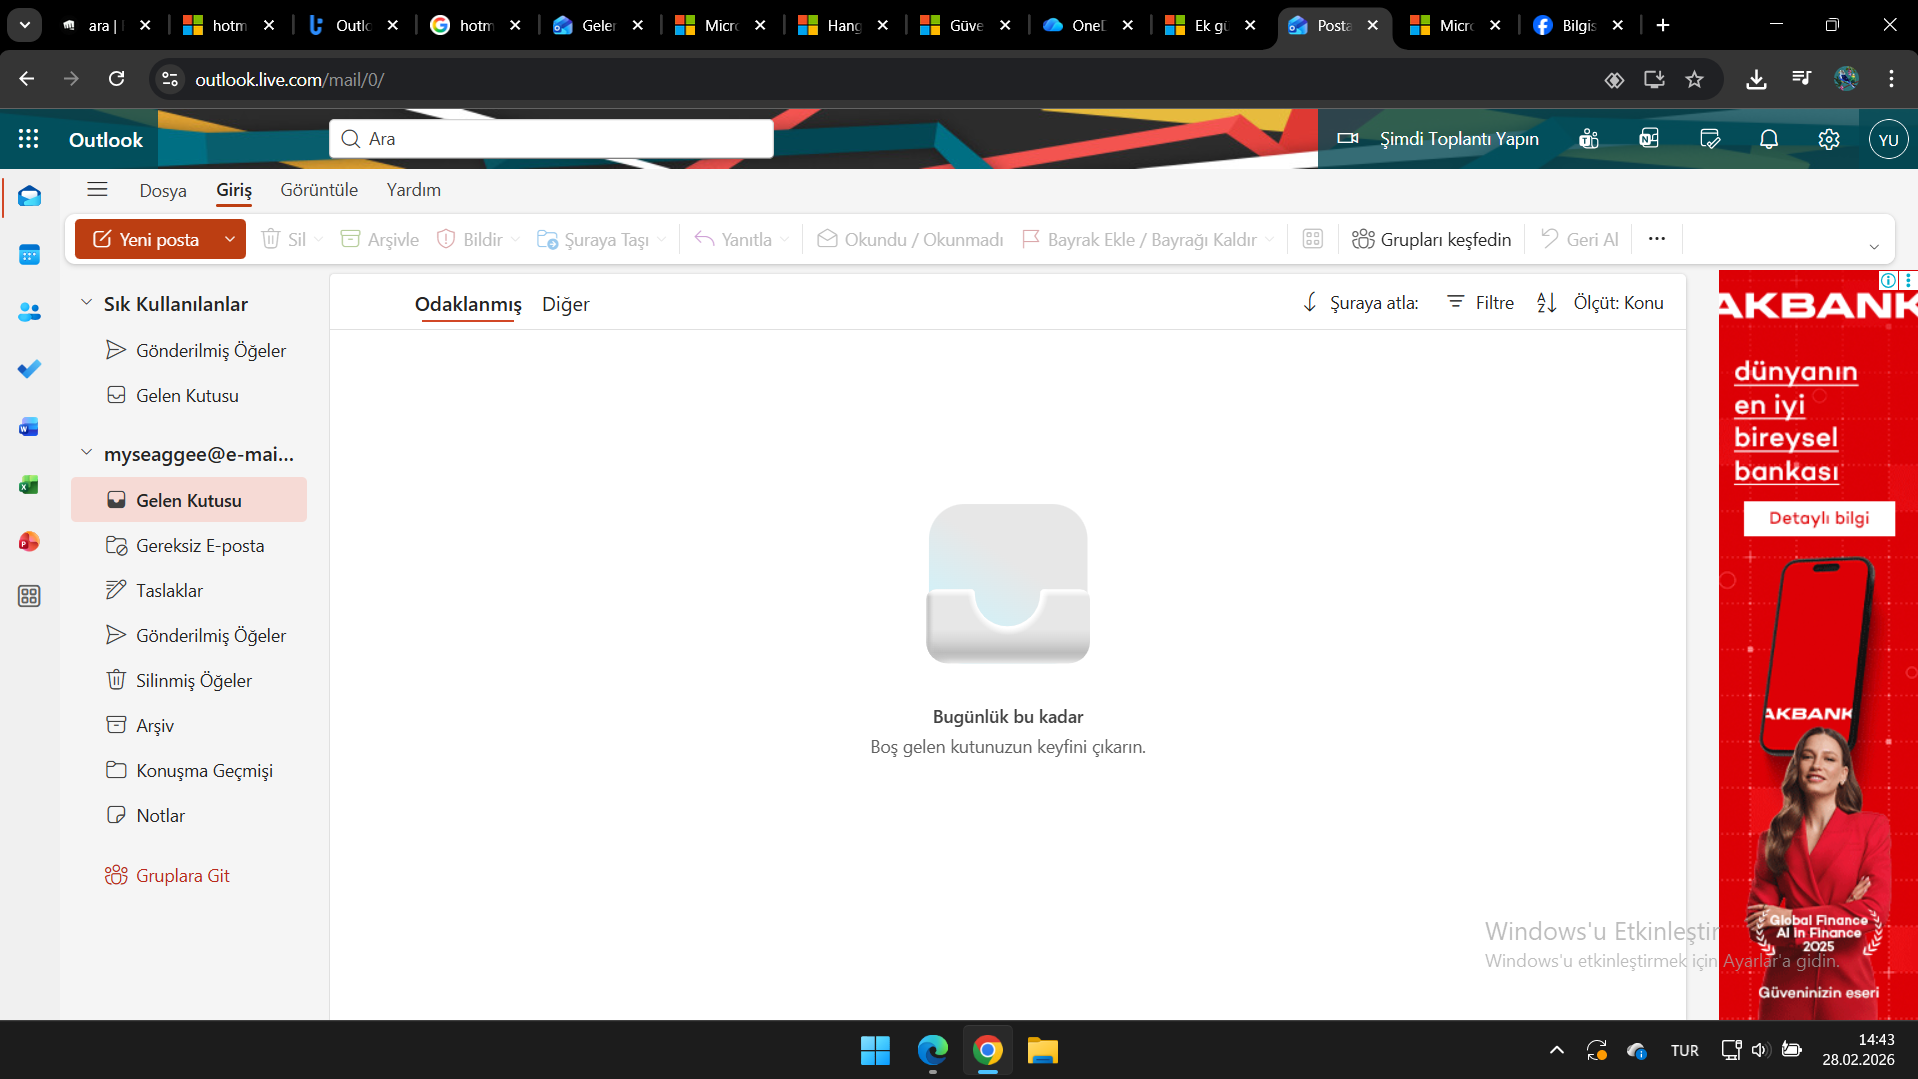Open the more apps grid icon
1918x1079 pixels.
(x=29, y=596)
